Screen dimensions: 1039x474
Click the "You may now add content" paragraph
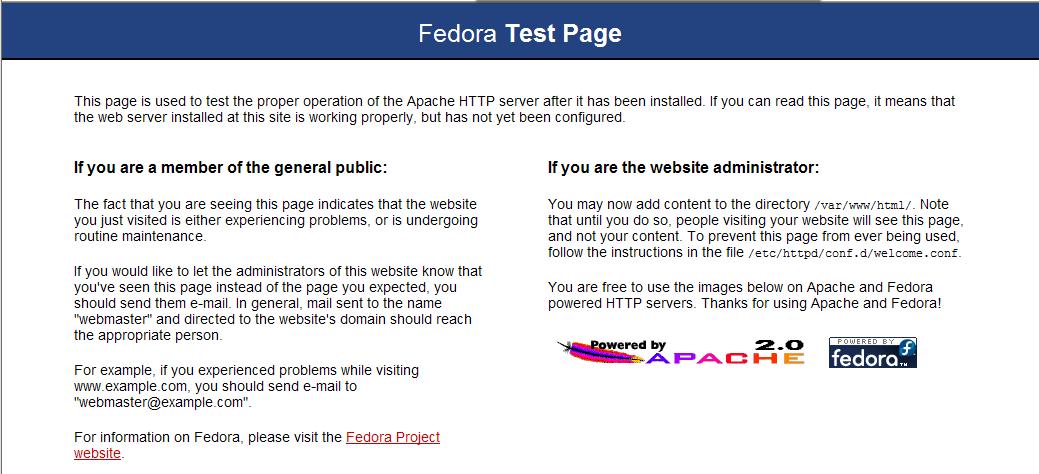click(755, 228)
